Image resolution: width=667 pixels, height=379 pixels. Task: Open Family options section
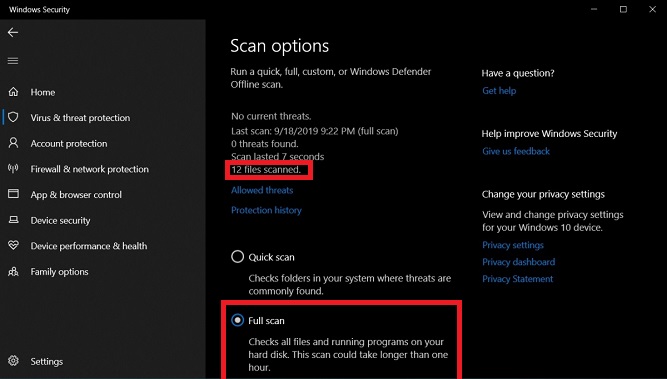pyautogui.click(x=60, y=272)
